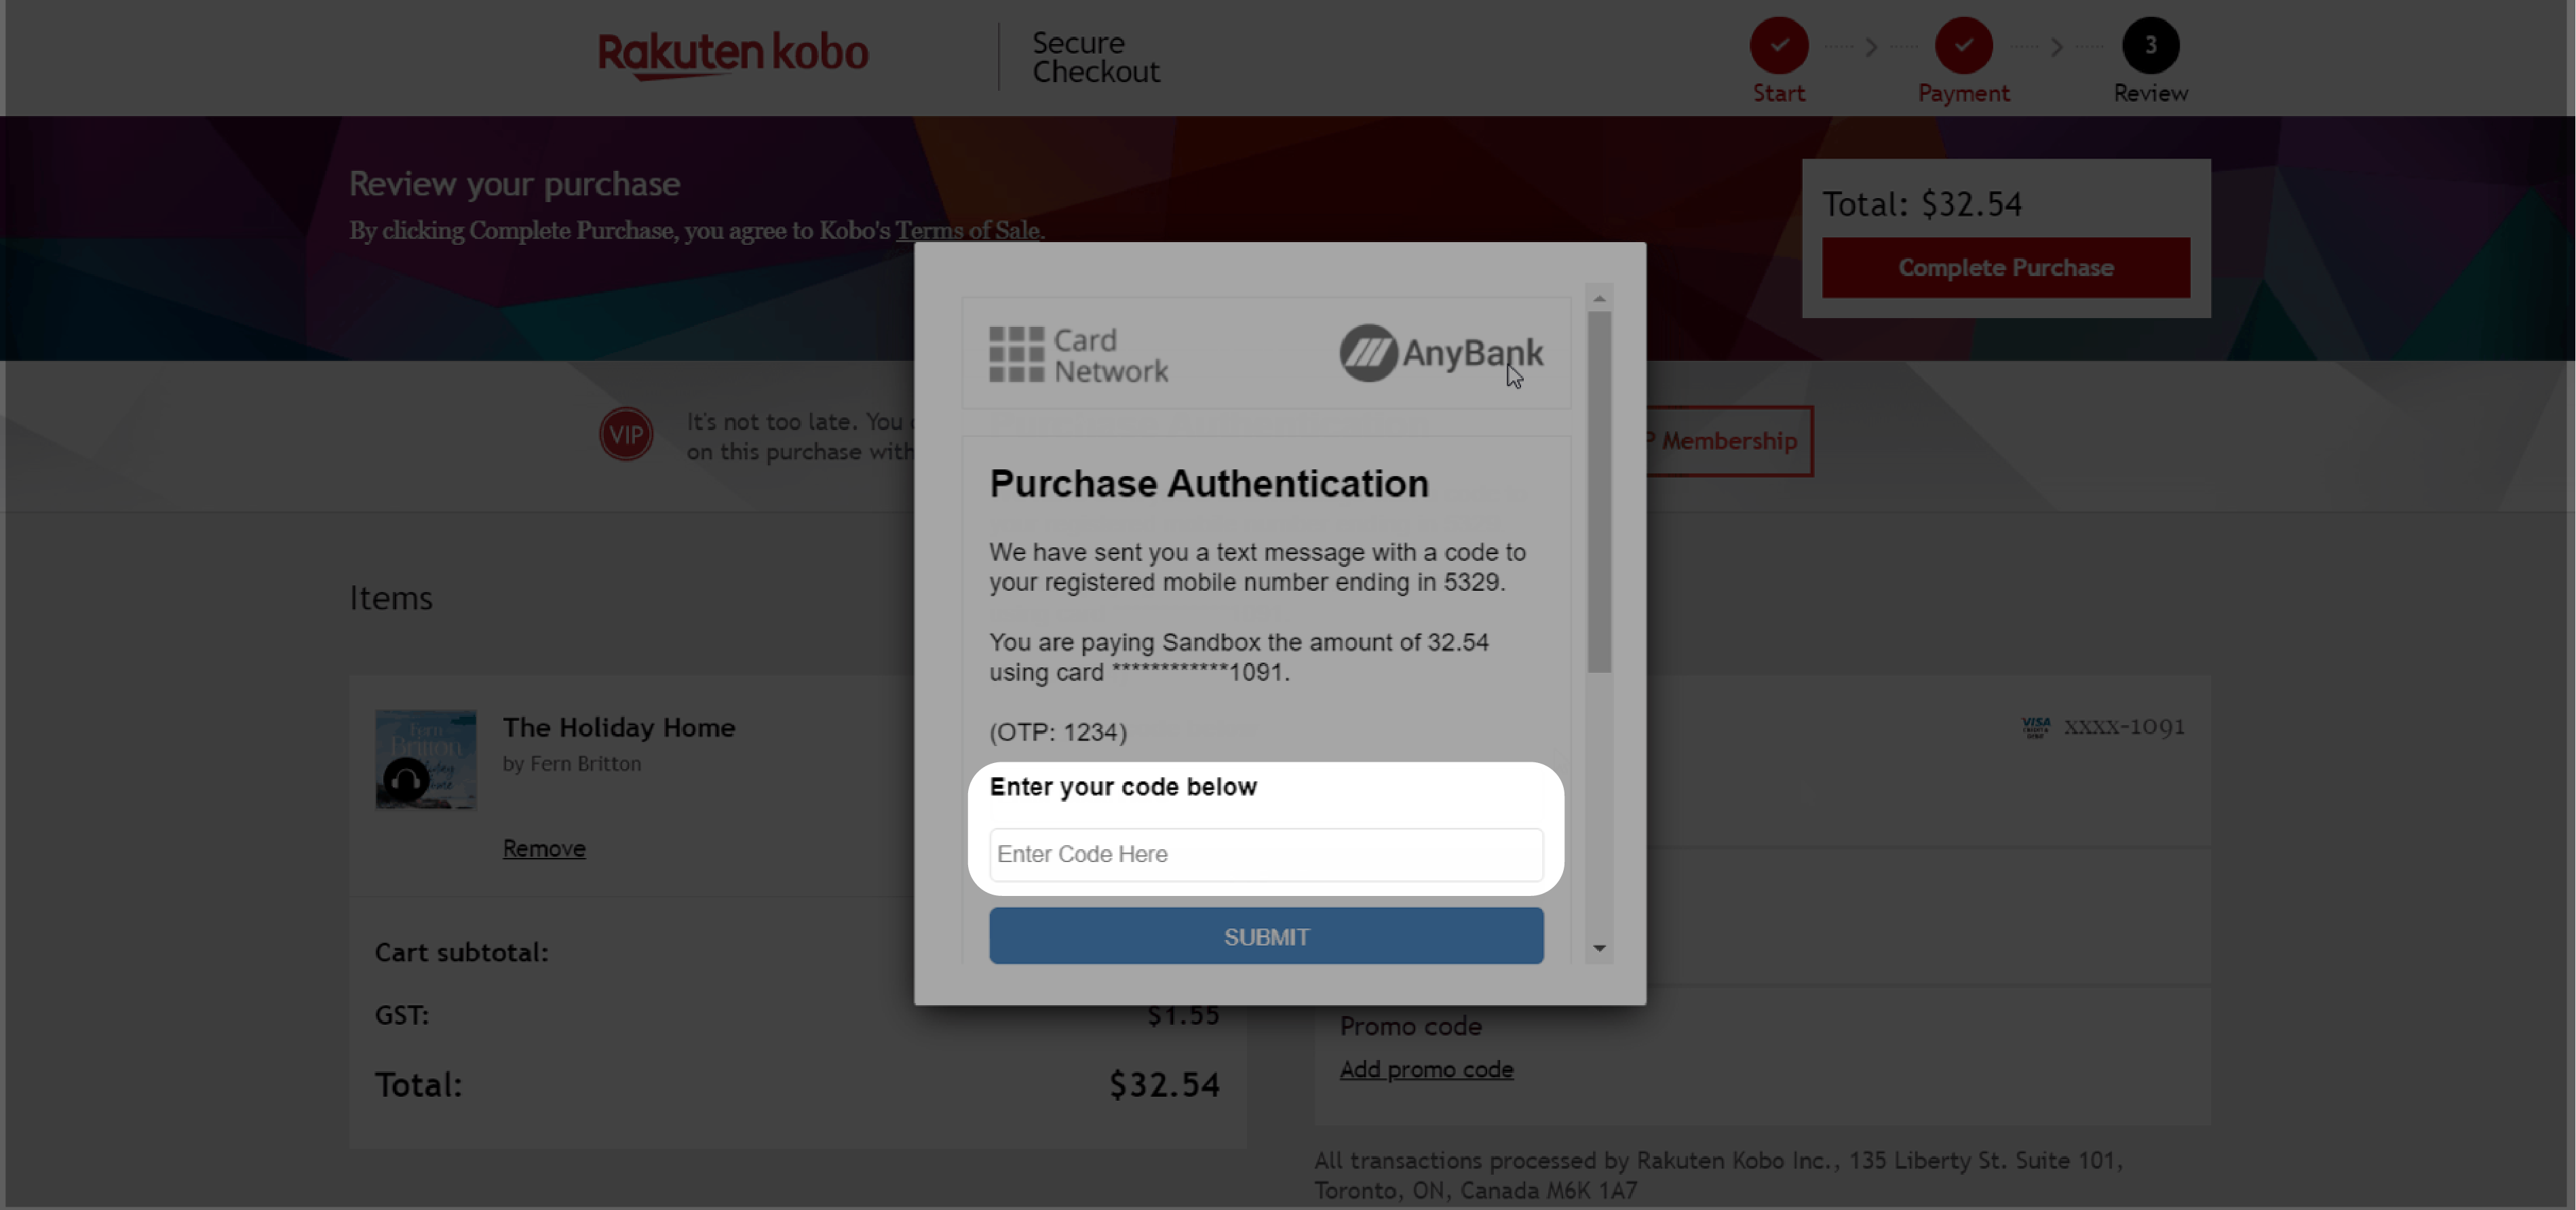Expand the Add promo code section
This screenshot has height=1210, width=2576.
pos(1424,1069)
